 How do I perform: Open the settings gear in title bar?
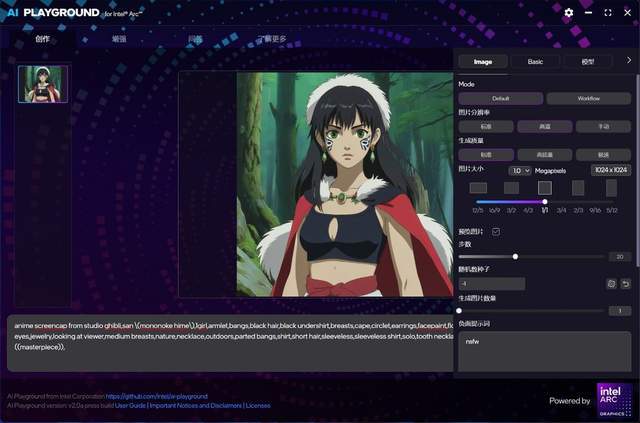point(569,13)
